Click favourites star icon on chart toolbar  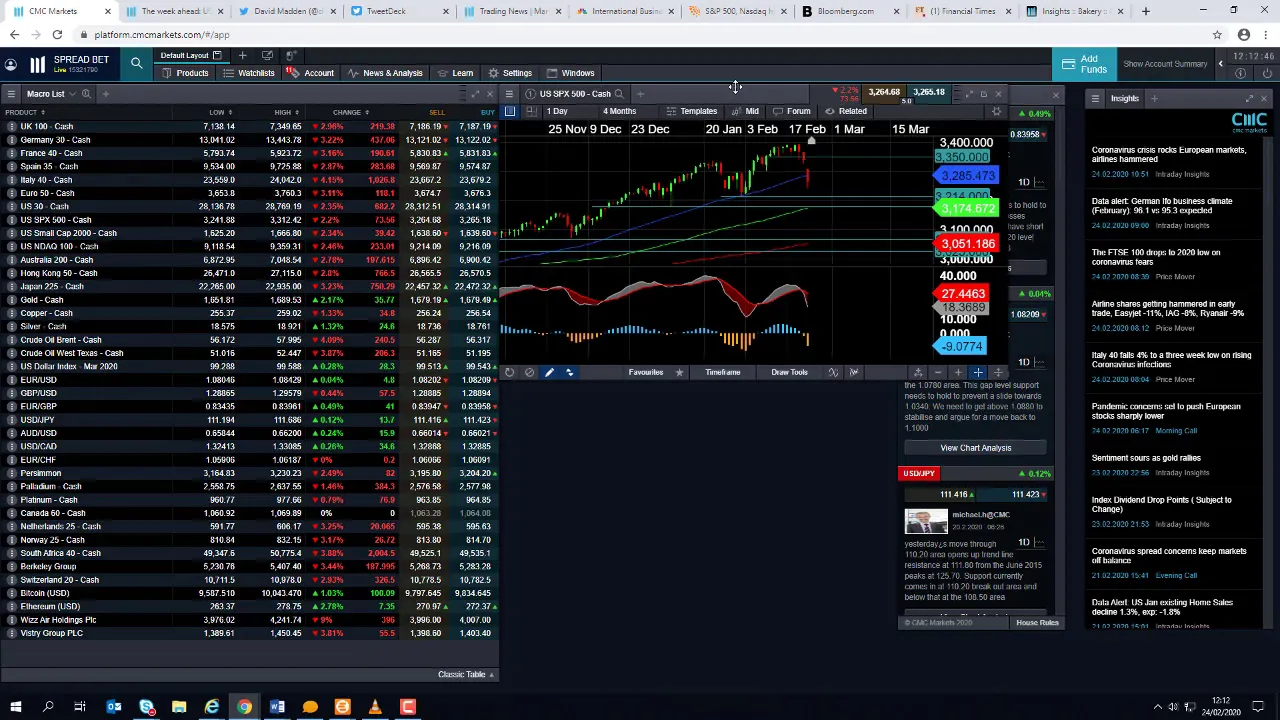pyautogui.click(x=679, y=372)
